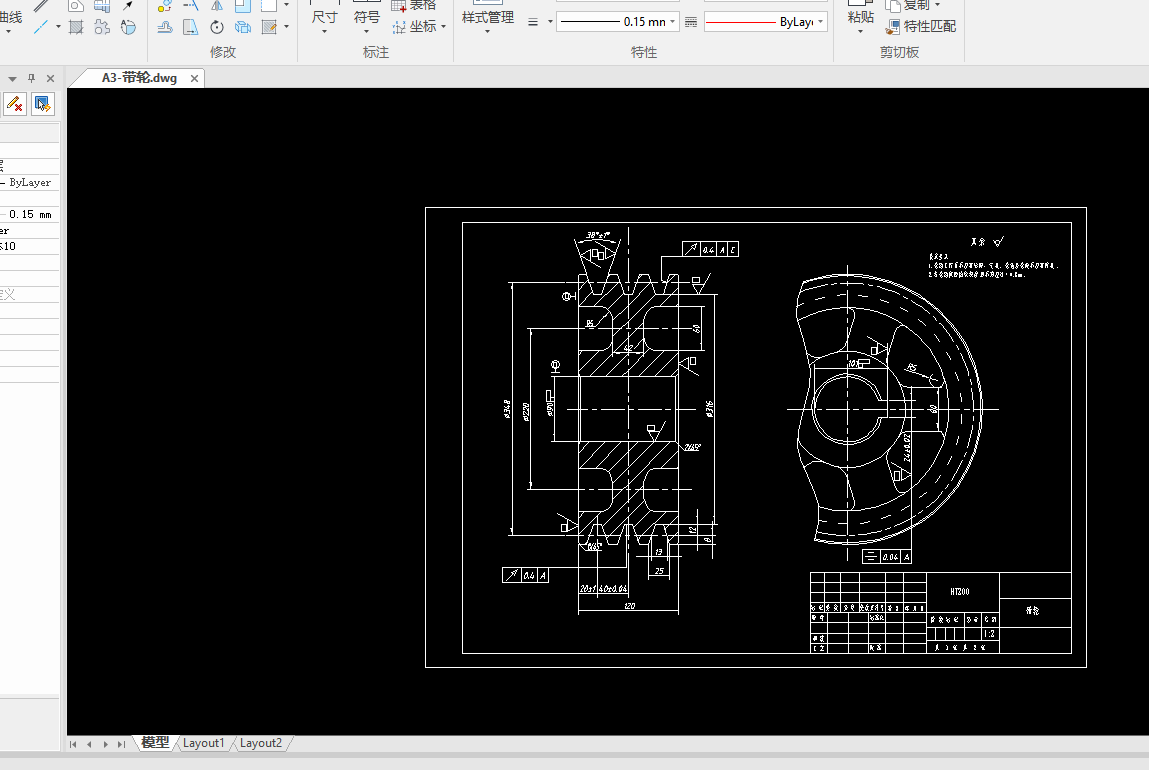Open the 样式管理 style manager dropdown

(x=487, y=31)
